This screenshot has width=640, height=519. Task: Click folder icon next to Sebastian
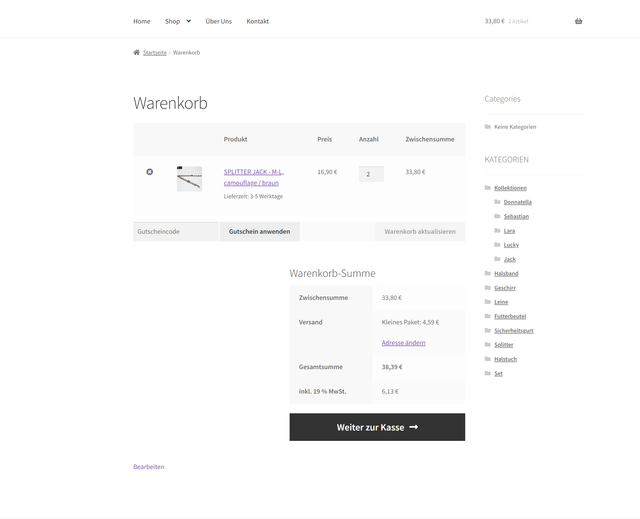click(x=497, y=216)
